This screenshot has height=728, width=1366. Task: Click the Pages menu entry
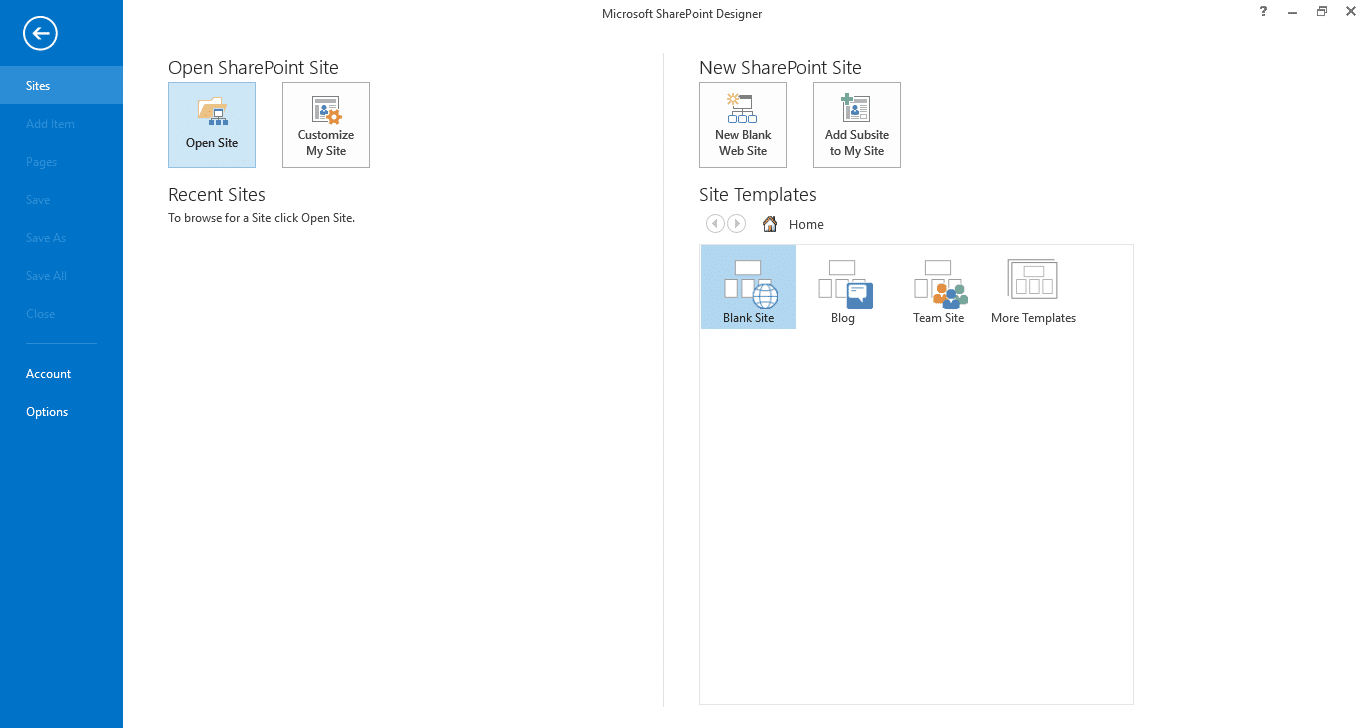pyautogui.click(x=61, y=161)
